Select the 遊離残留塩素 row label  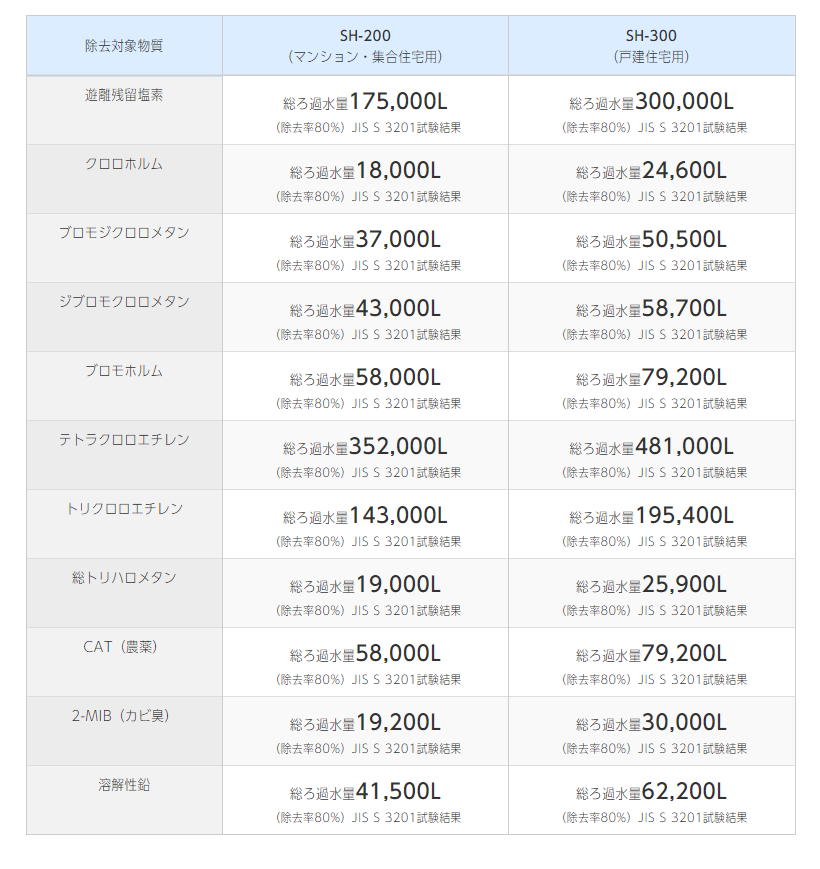point(124,95)
